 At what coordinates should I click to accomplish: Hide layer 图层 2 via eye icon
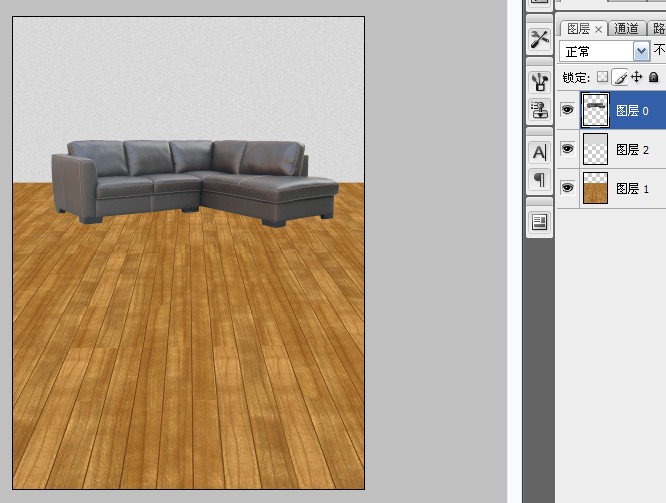coord(567,149)
